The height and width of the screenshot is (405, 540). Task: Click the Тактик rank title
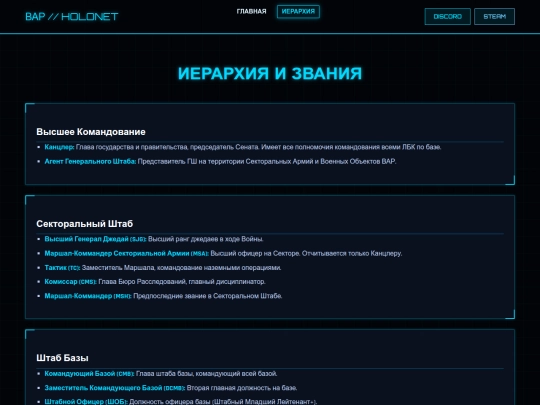point(62,268)
